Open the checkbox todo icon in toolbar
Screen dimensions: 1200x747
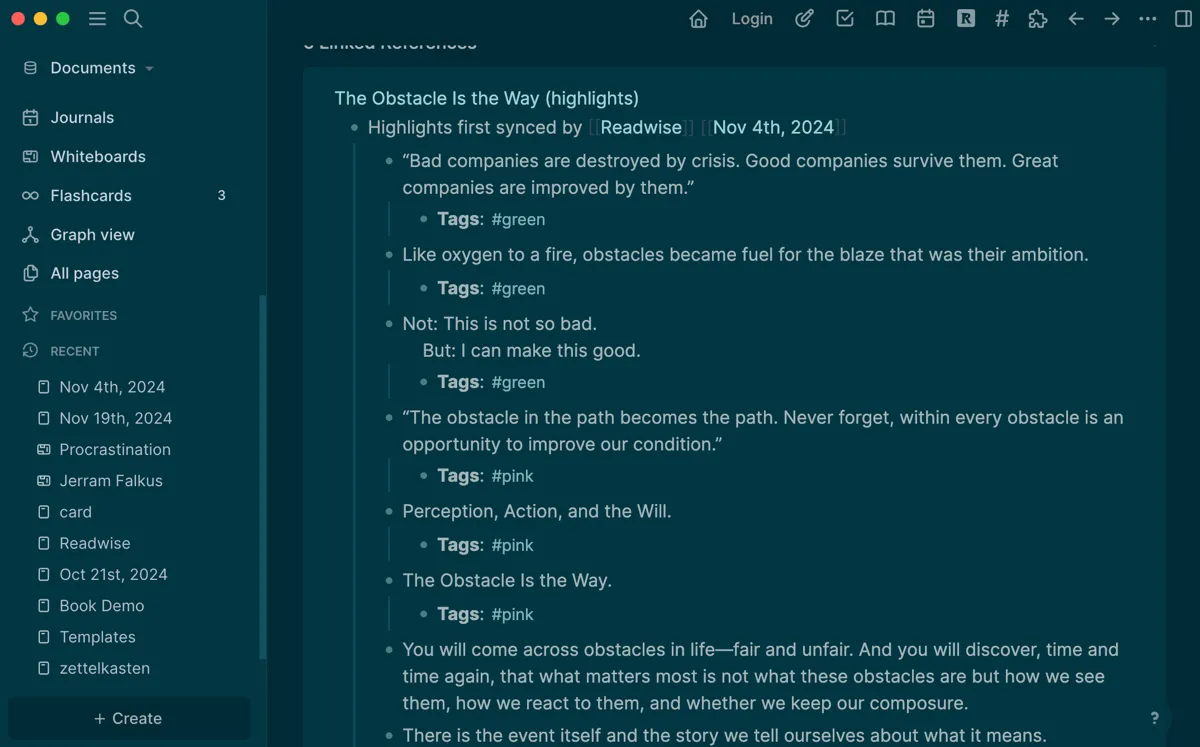click(845, 19)
